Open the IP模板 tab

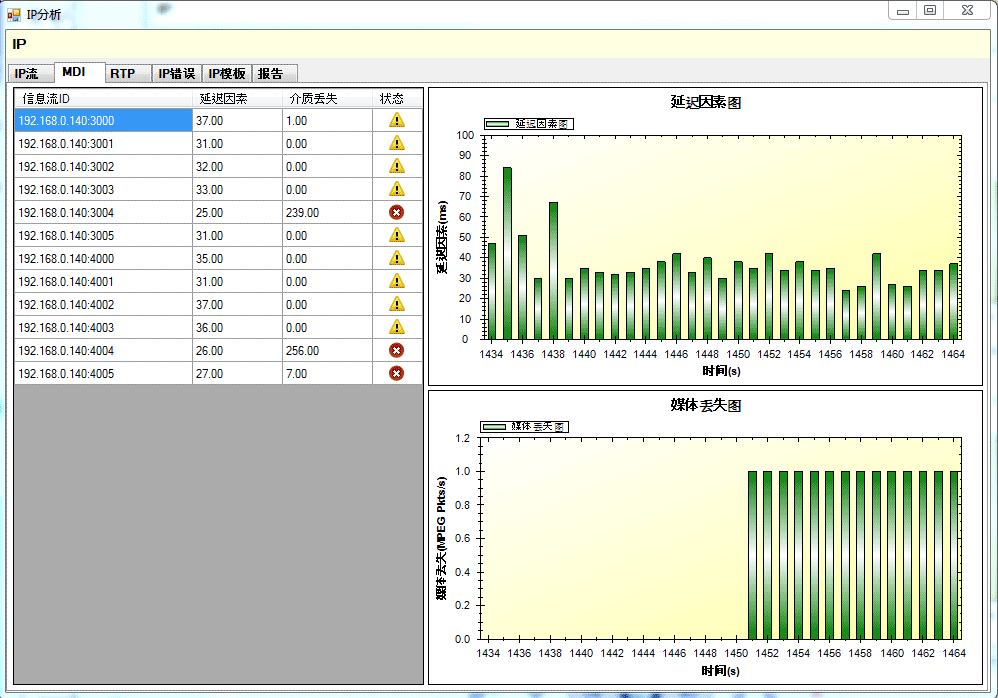[x=227, y=74]
